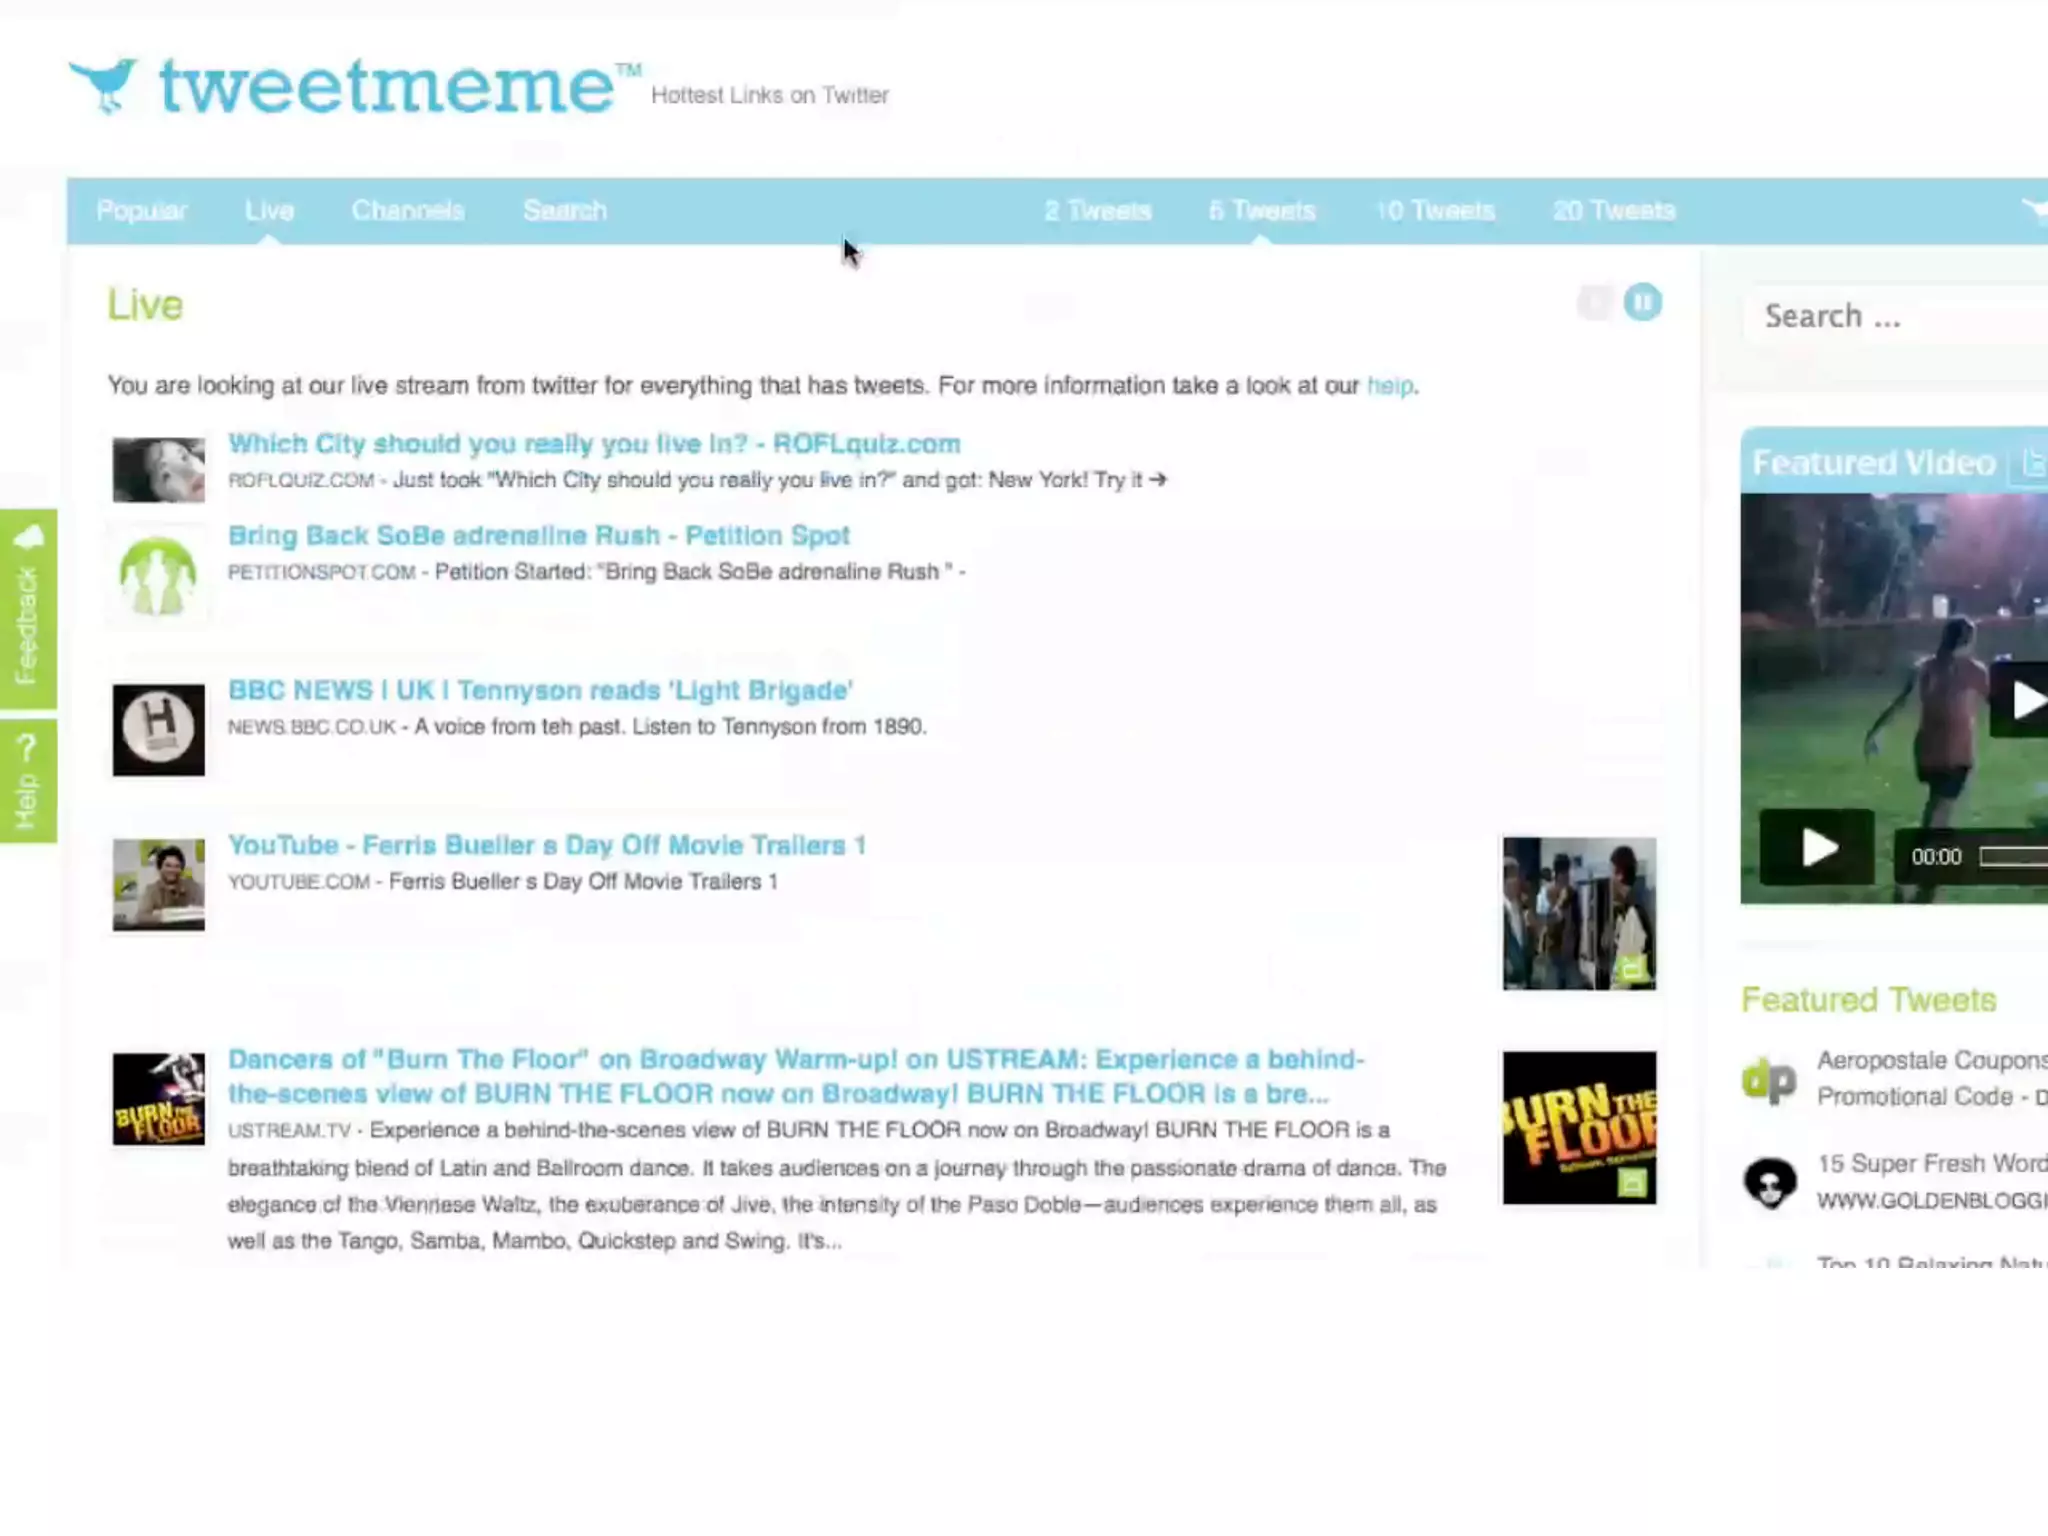Click Ferris Bueller video thumbnail
Screen dimensions: 2048x1536
pyautogui.click(x=1579, y=913)
